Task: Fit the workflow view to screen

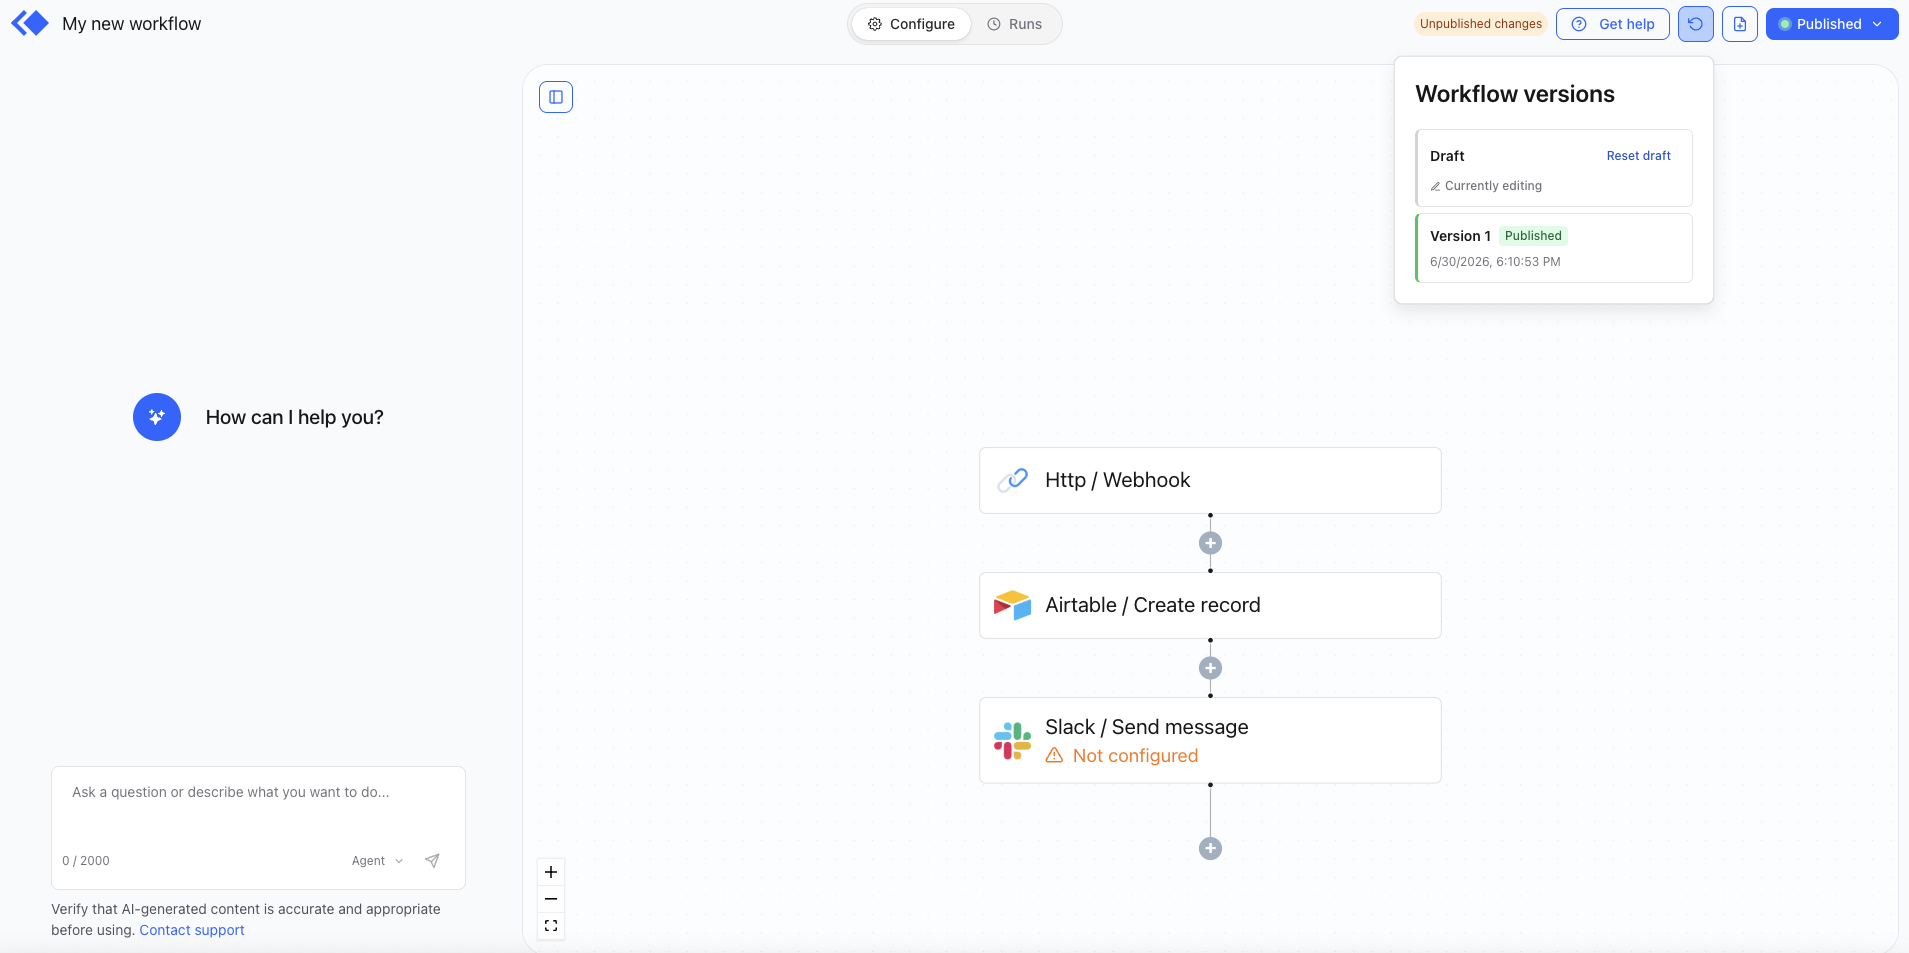Action: pos(551,926)
